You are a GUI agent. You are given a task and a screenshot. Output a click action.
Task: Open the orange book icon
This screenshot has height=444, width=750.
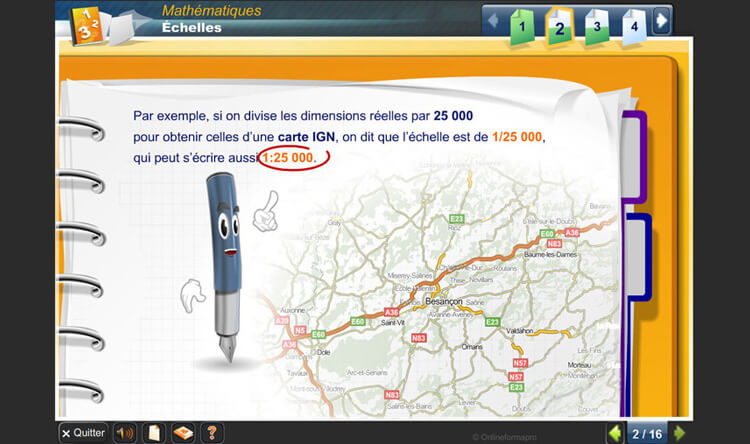183,433
